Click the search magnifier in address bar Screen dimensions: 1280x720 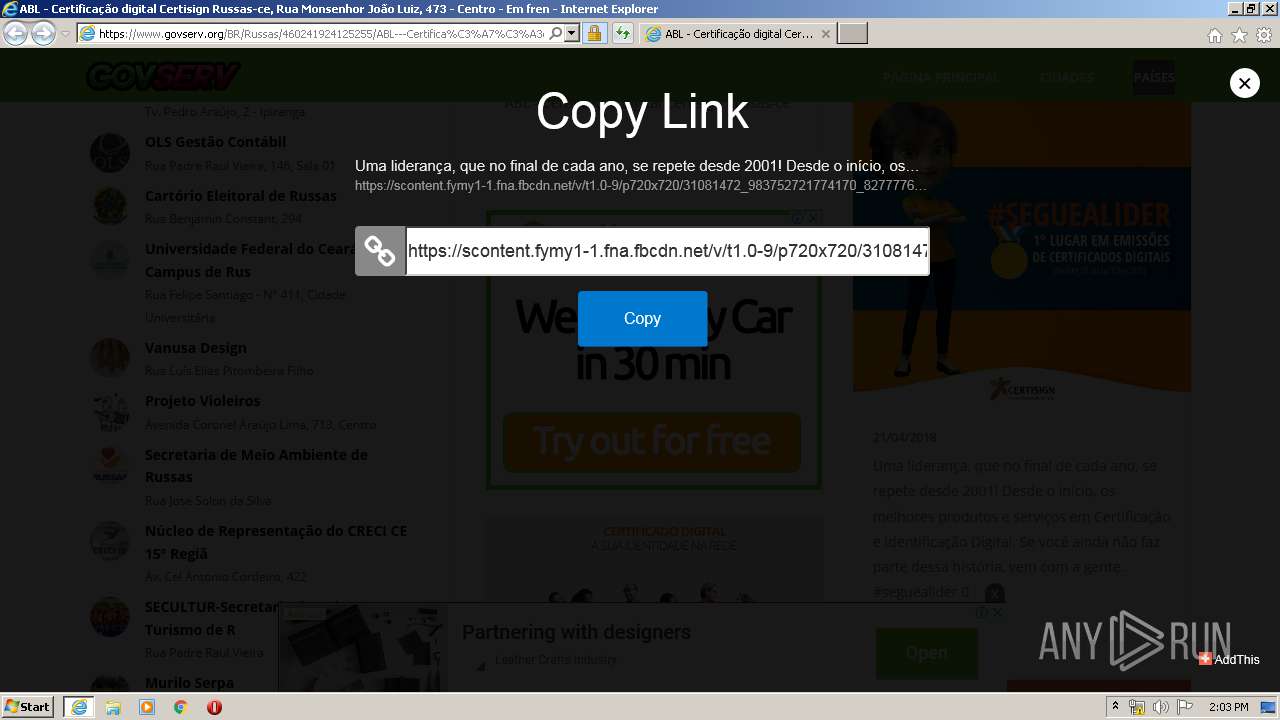click(556, 34)
